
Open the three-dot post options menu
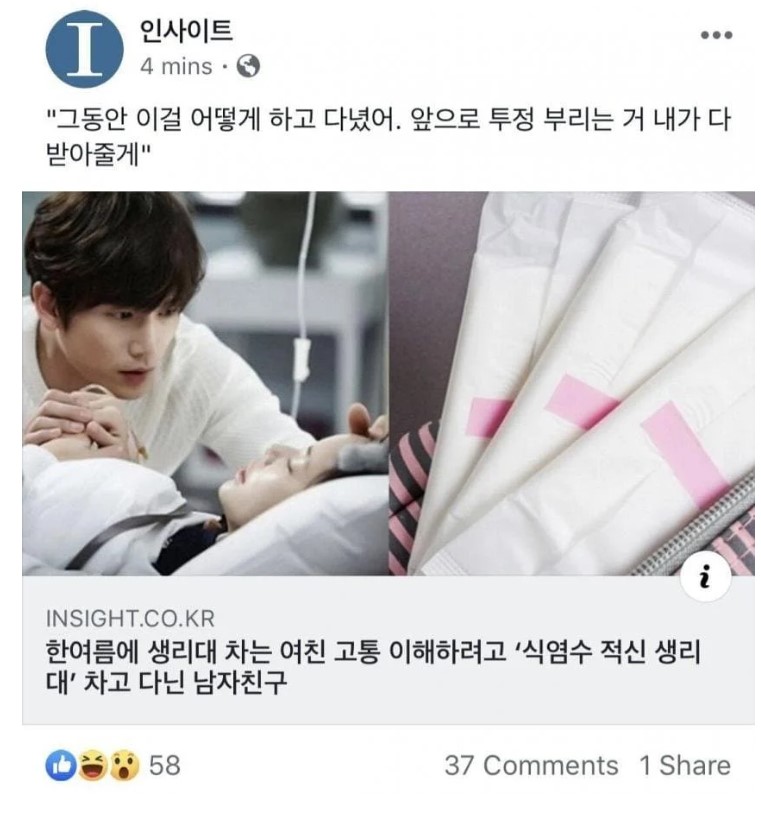(x=716, y=36)
